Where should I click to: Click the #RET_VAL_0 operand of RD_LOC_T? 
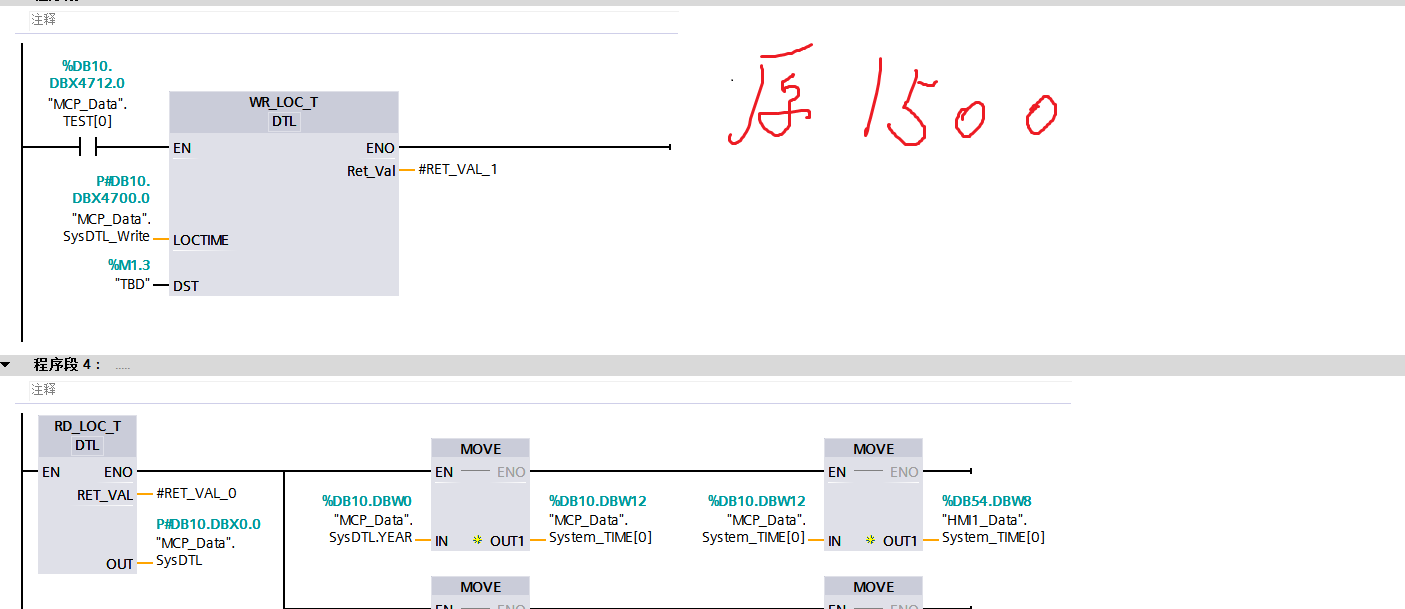click(196, 493)
